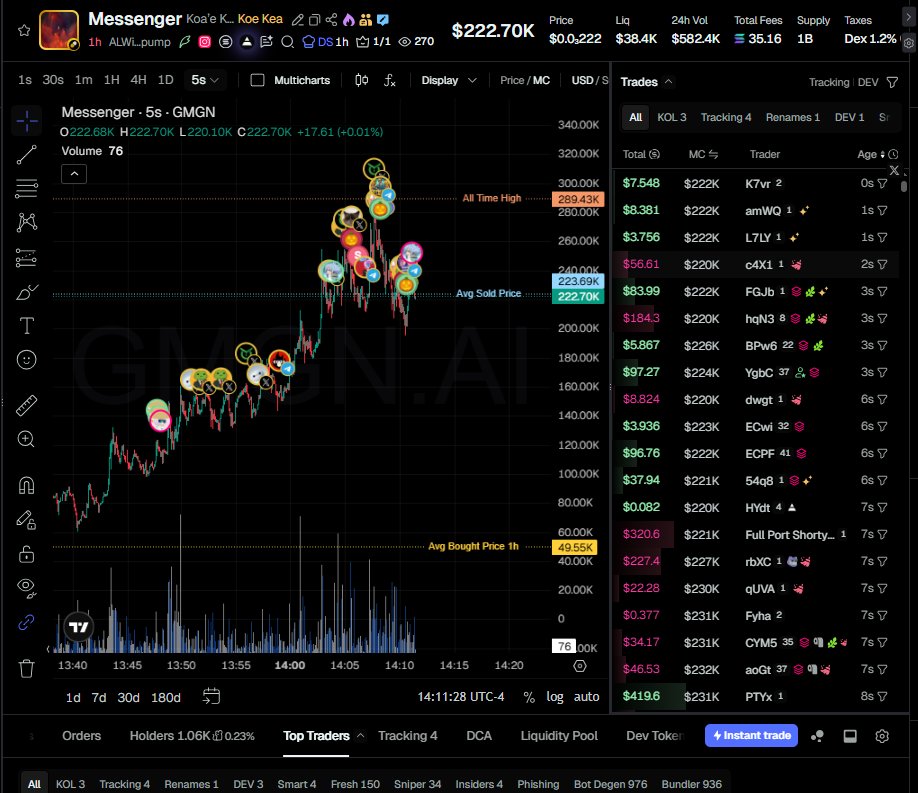Open go-to-date calendar icon
918x793 pixels.
[x=211, y=696]
